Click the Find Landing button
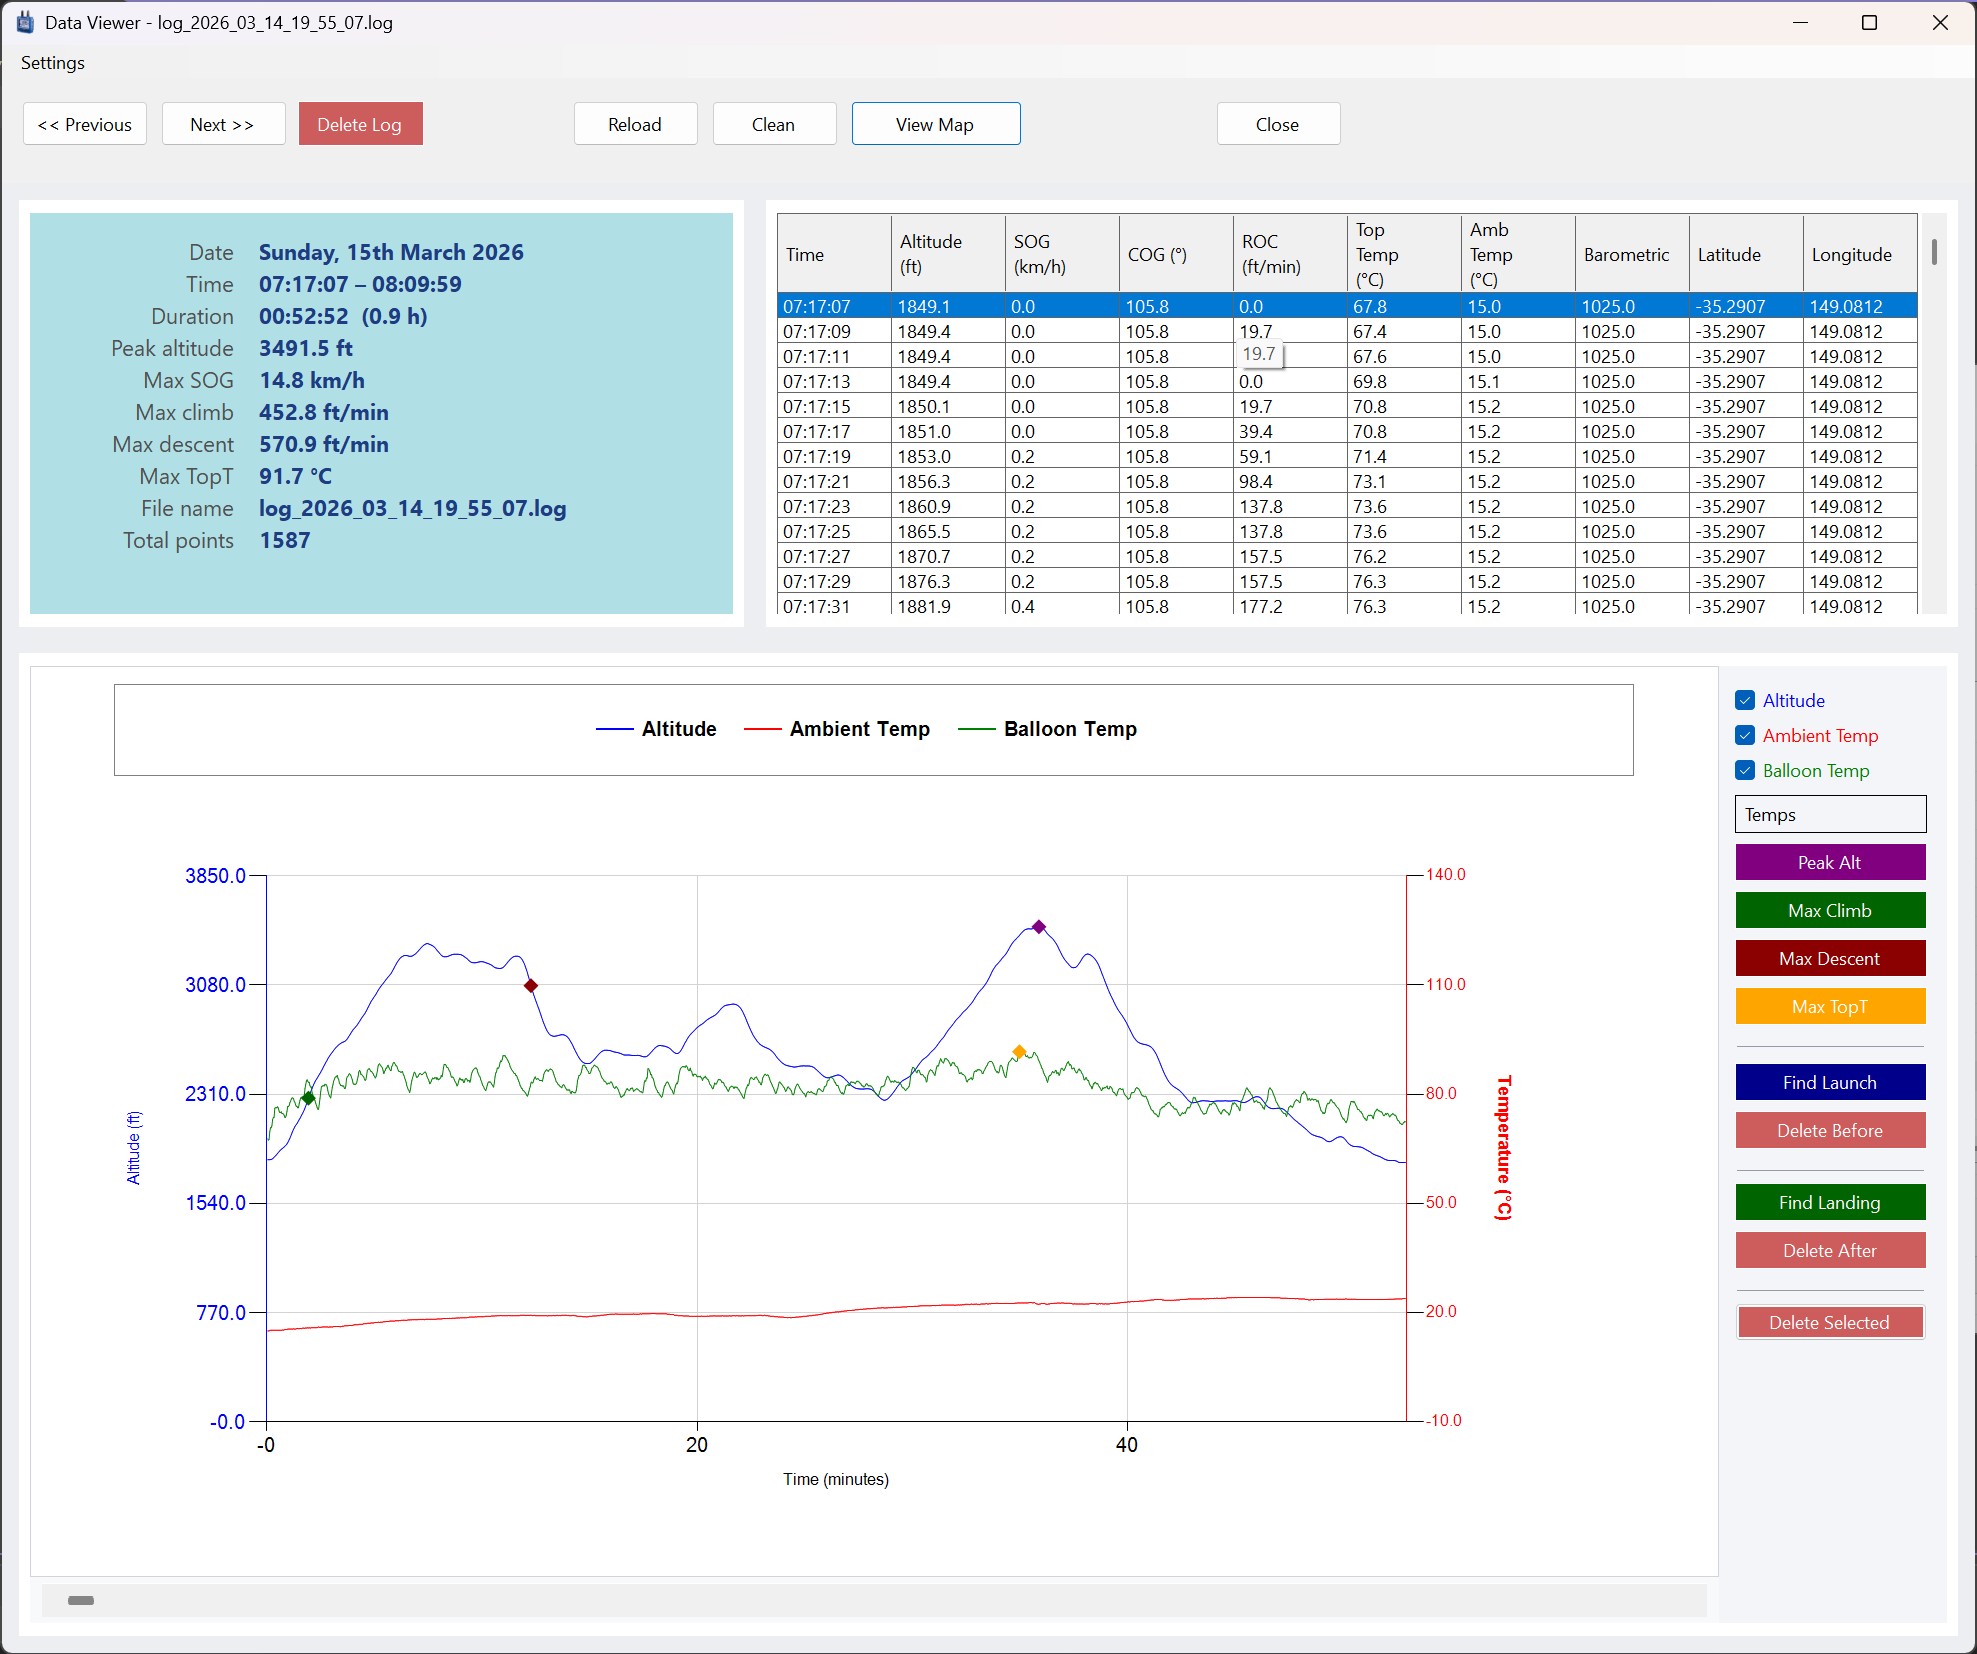 [x=1830, y=1202]
